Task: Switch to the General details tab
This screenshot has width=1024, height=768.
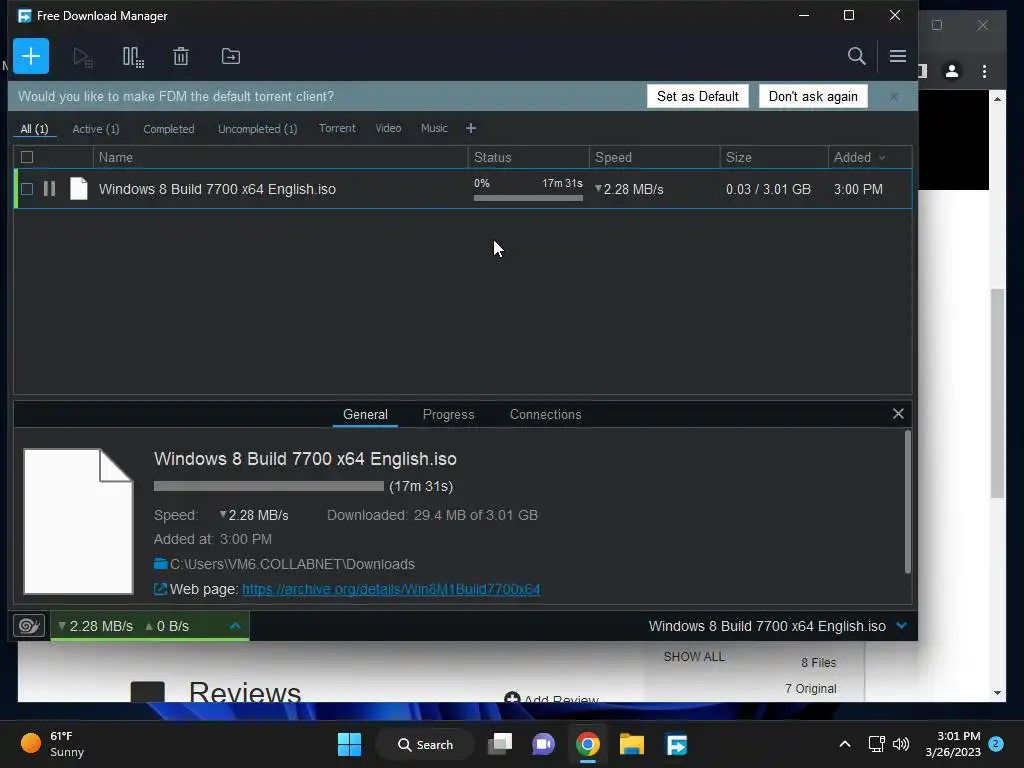Action: pyautogui.click(x=365, y=414)
